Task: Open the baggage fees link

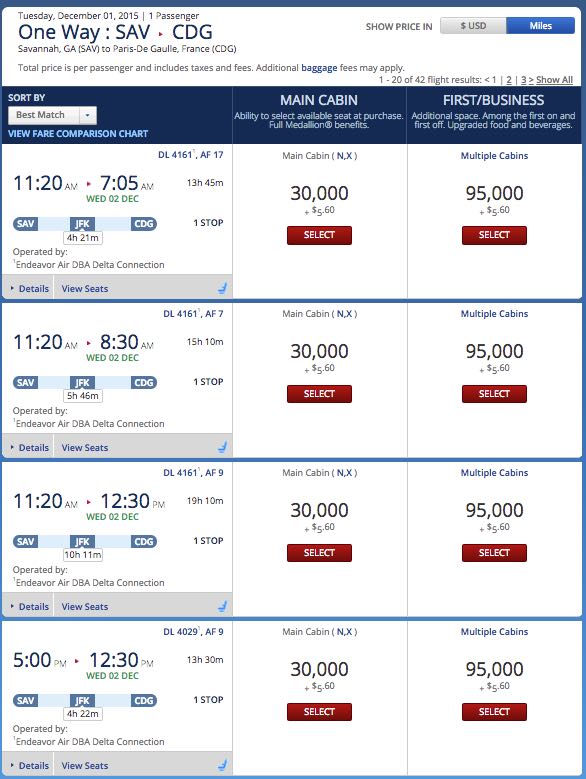Action: coord(319,68)
